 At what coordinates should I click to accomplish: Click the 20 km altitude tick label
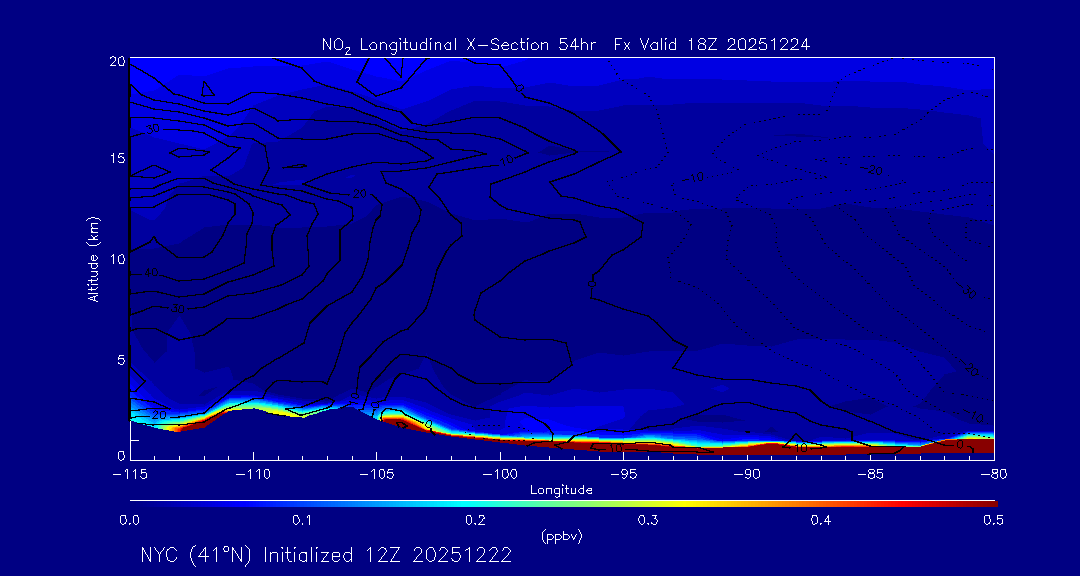pos(117,61)
